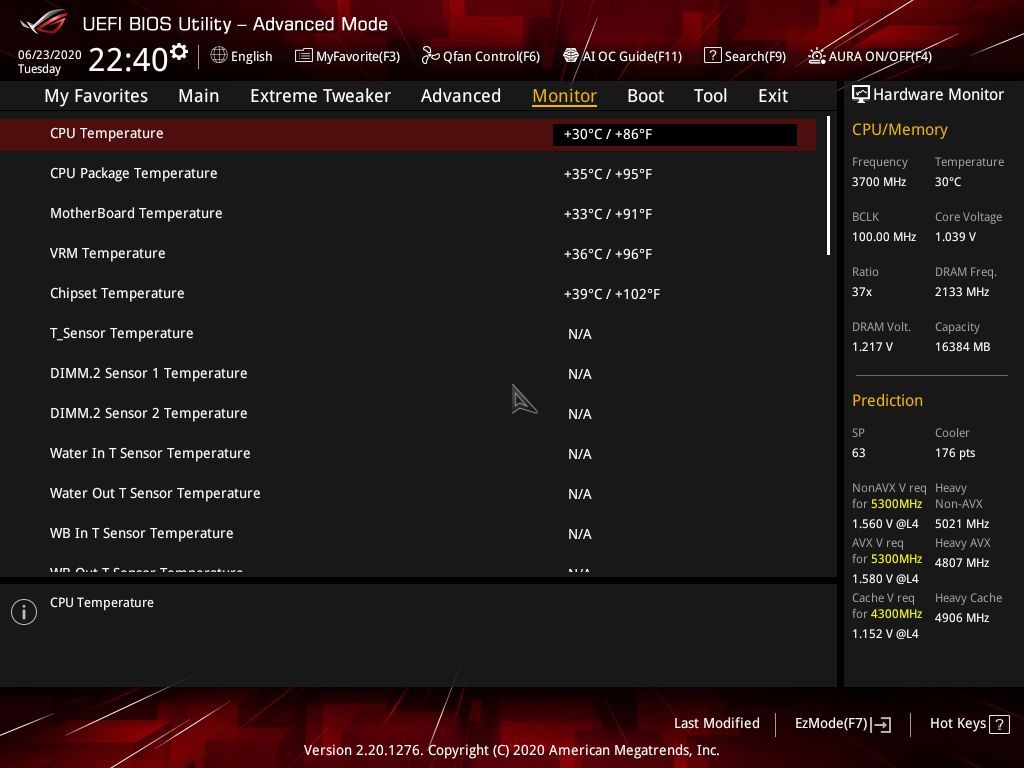
Task: Click the 3700 MHz frequency value
Action: tap(878, 182)
